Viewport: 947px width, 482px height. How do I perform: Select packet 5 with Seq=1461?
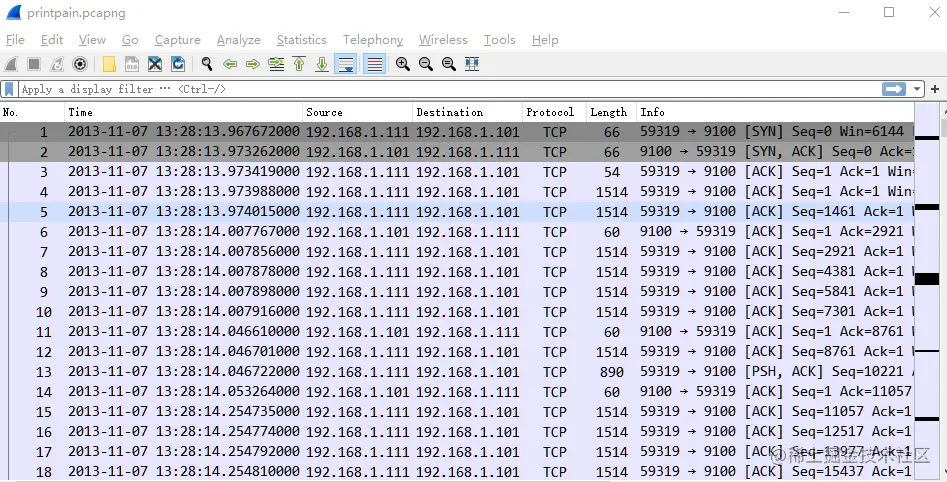tap(457, 211)
